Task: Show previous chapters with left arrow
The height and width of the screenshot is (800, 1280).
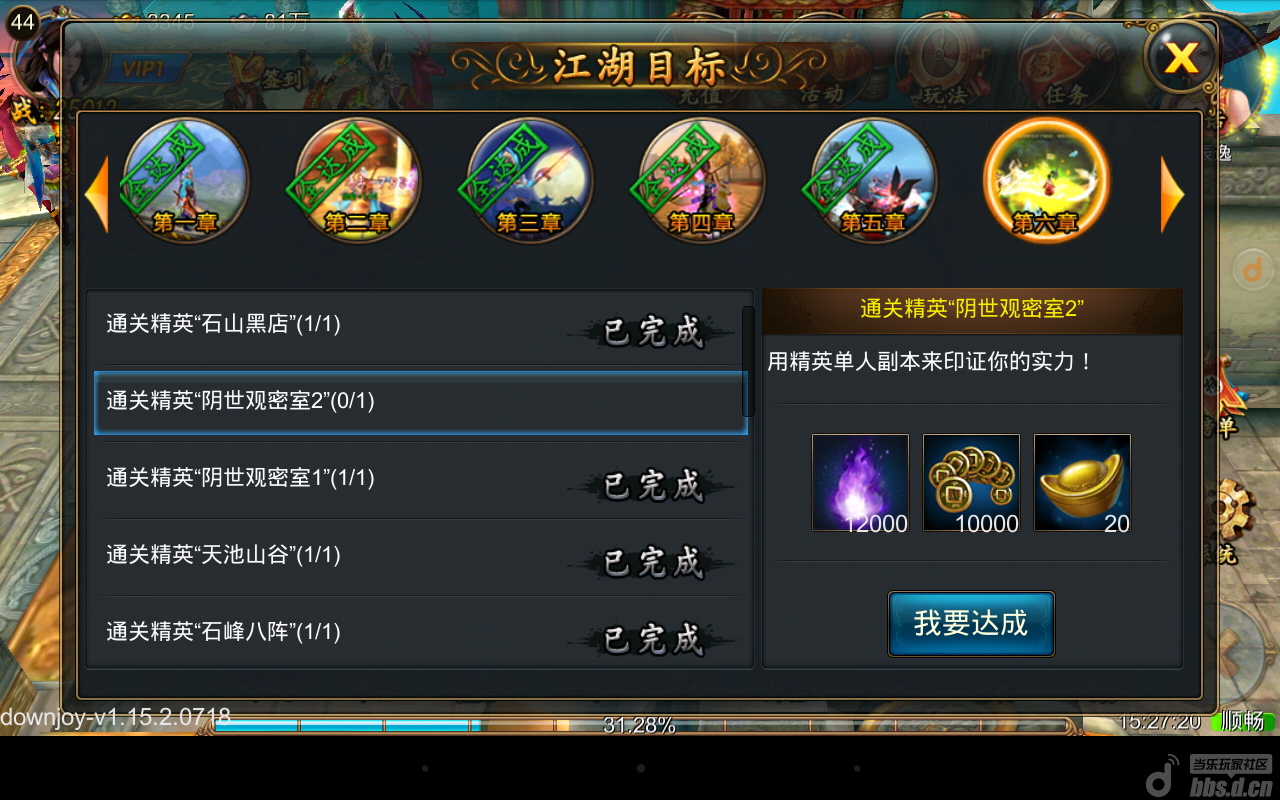Action: click(97, 194)
